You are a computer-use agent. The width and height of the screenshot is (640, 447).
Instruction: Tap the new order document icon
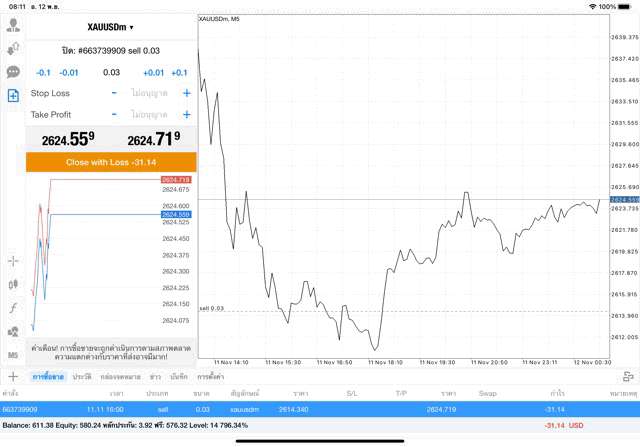(13, 96)
